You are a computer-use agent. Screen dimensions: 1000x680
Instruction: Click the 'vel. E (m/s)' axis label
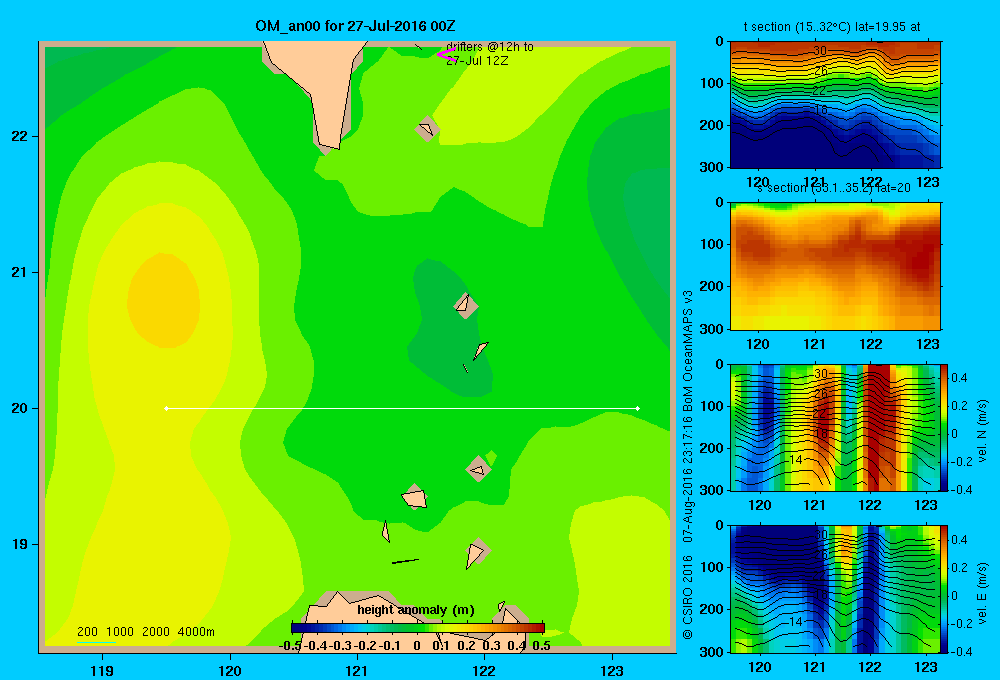tap(982, 593)
